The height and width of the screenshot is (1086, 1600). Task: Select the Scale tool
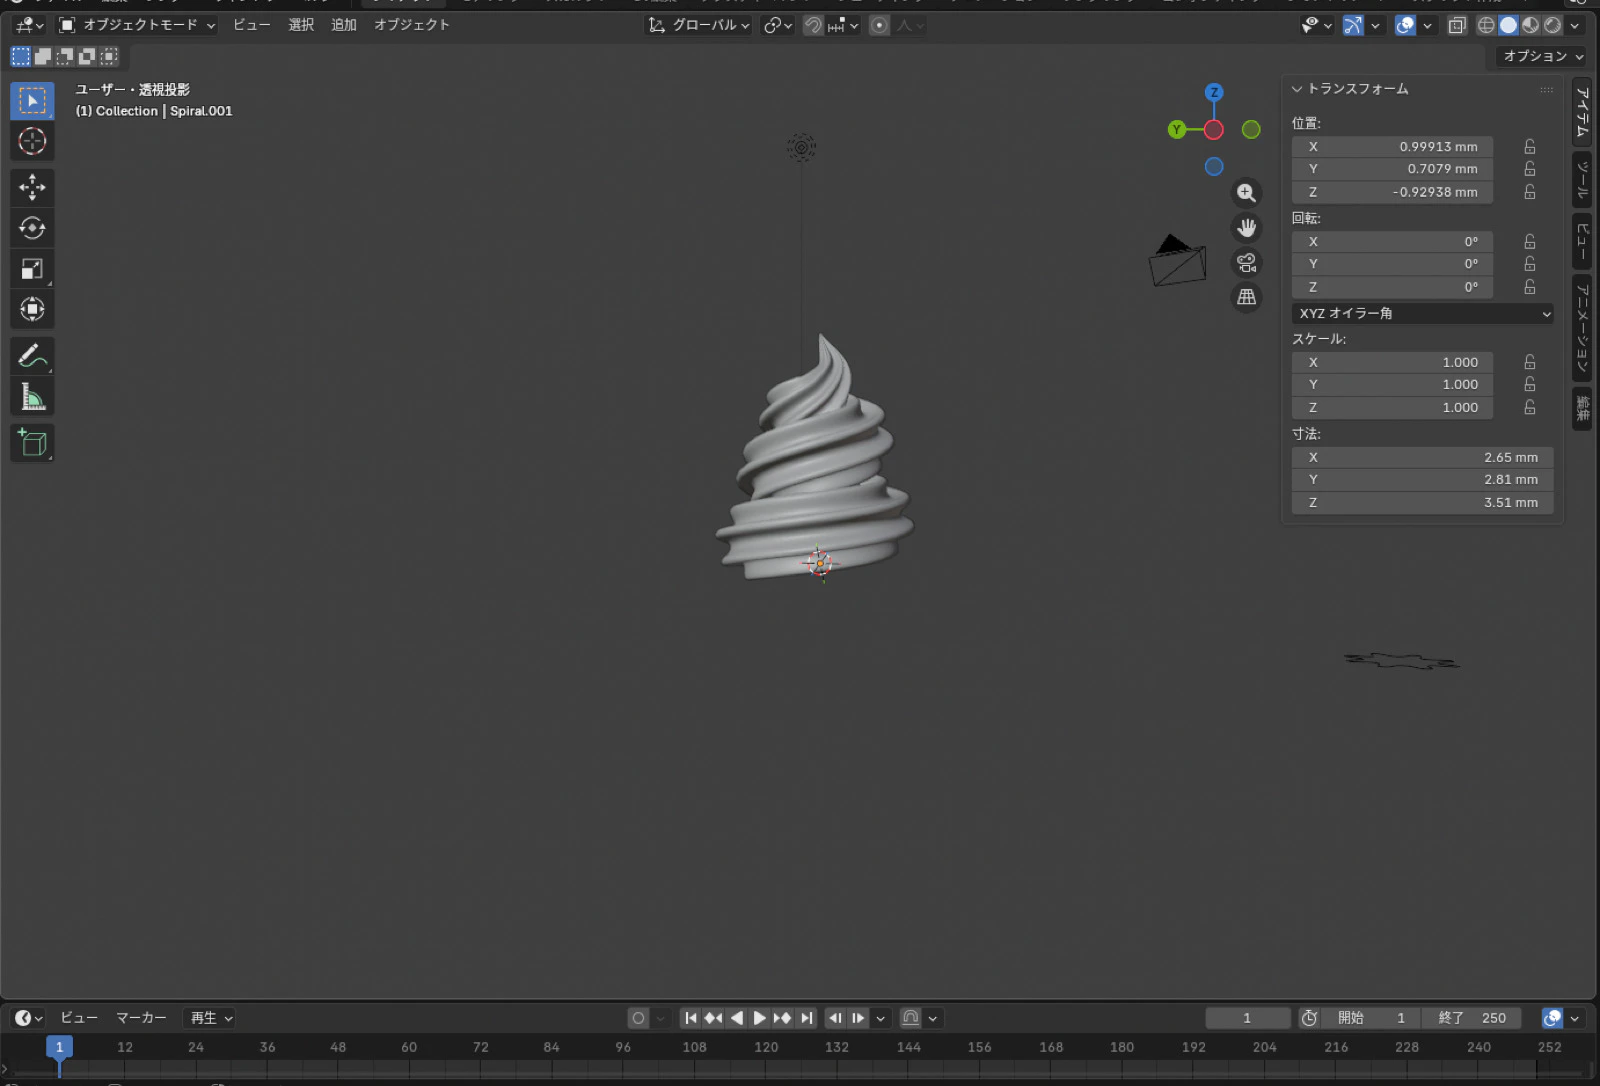[32, 268]
